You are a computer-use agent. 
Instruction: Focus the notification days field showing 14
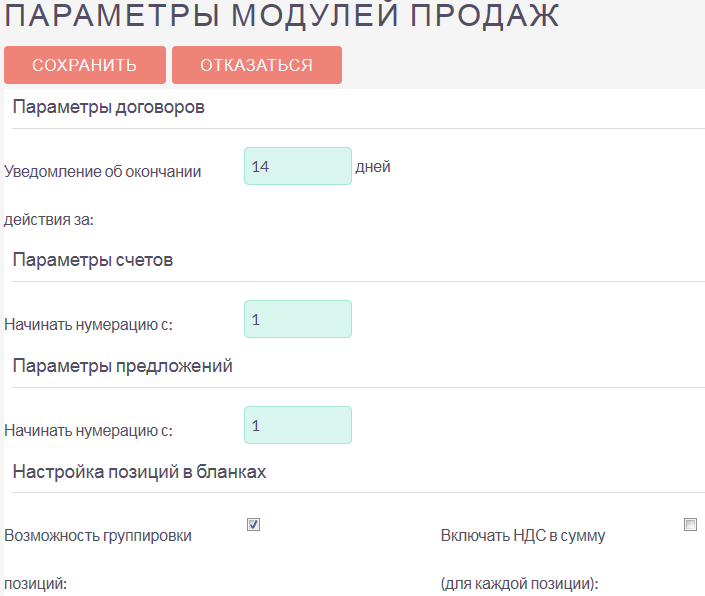tap(298, 166)
